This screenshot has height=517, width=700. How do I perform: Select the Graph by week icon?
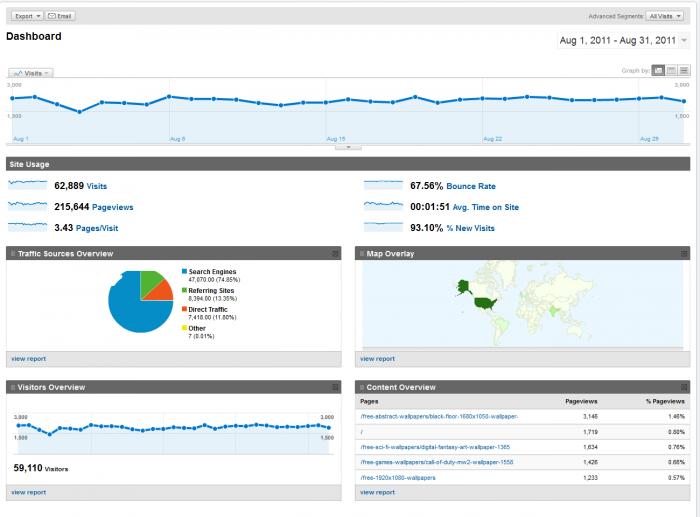pos(671,71)
